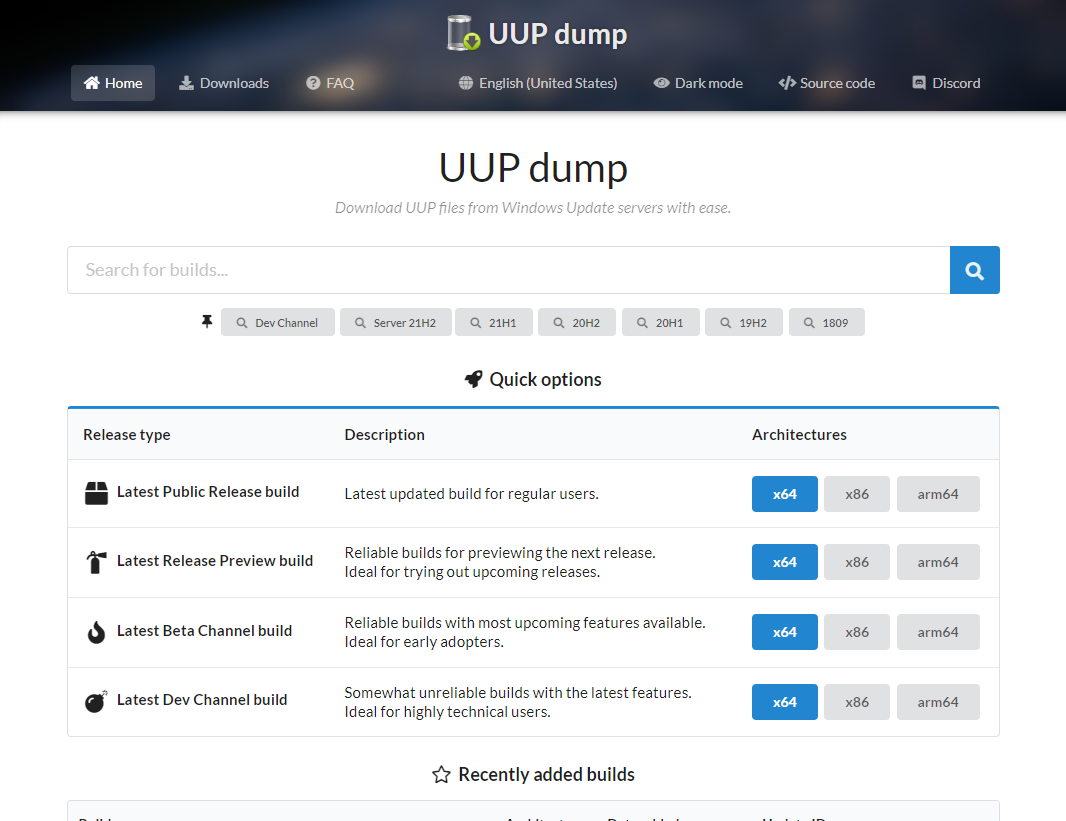Select the 20H1 quick search chip
Viewport: 1066px width, 821px height.
660,322
